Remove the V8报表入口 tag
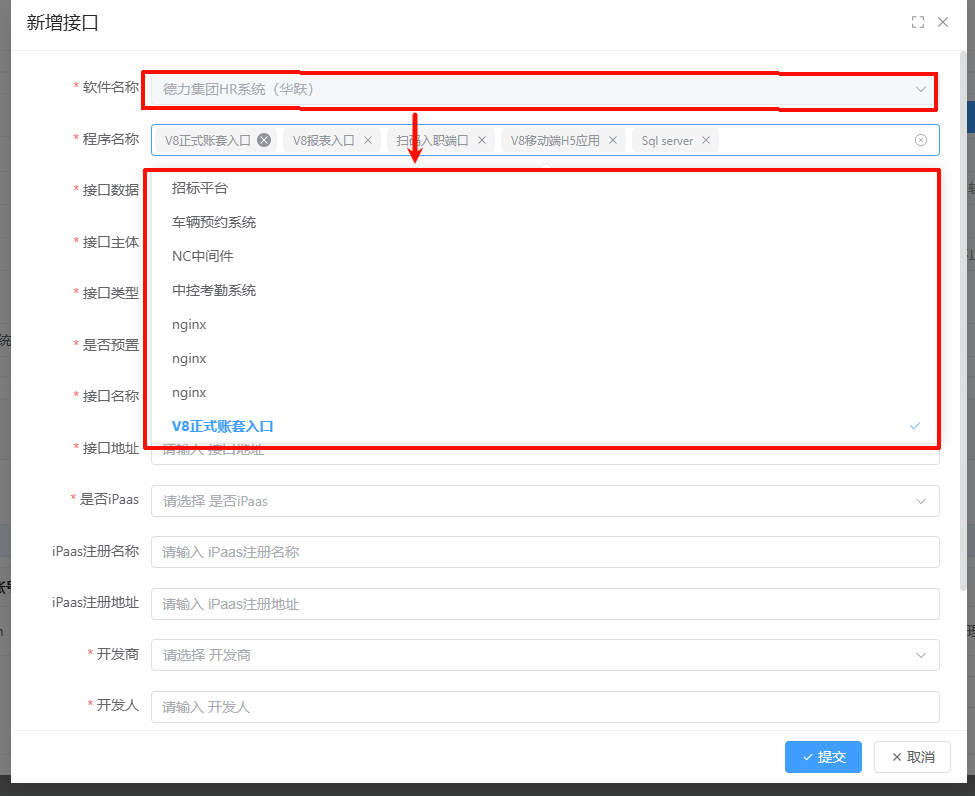The height and width of the screenshot is (796, 975). 368,141
